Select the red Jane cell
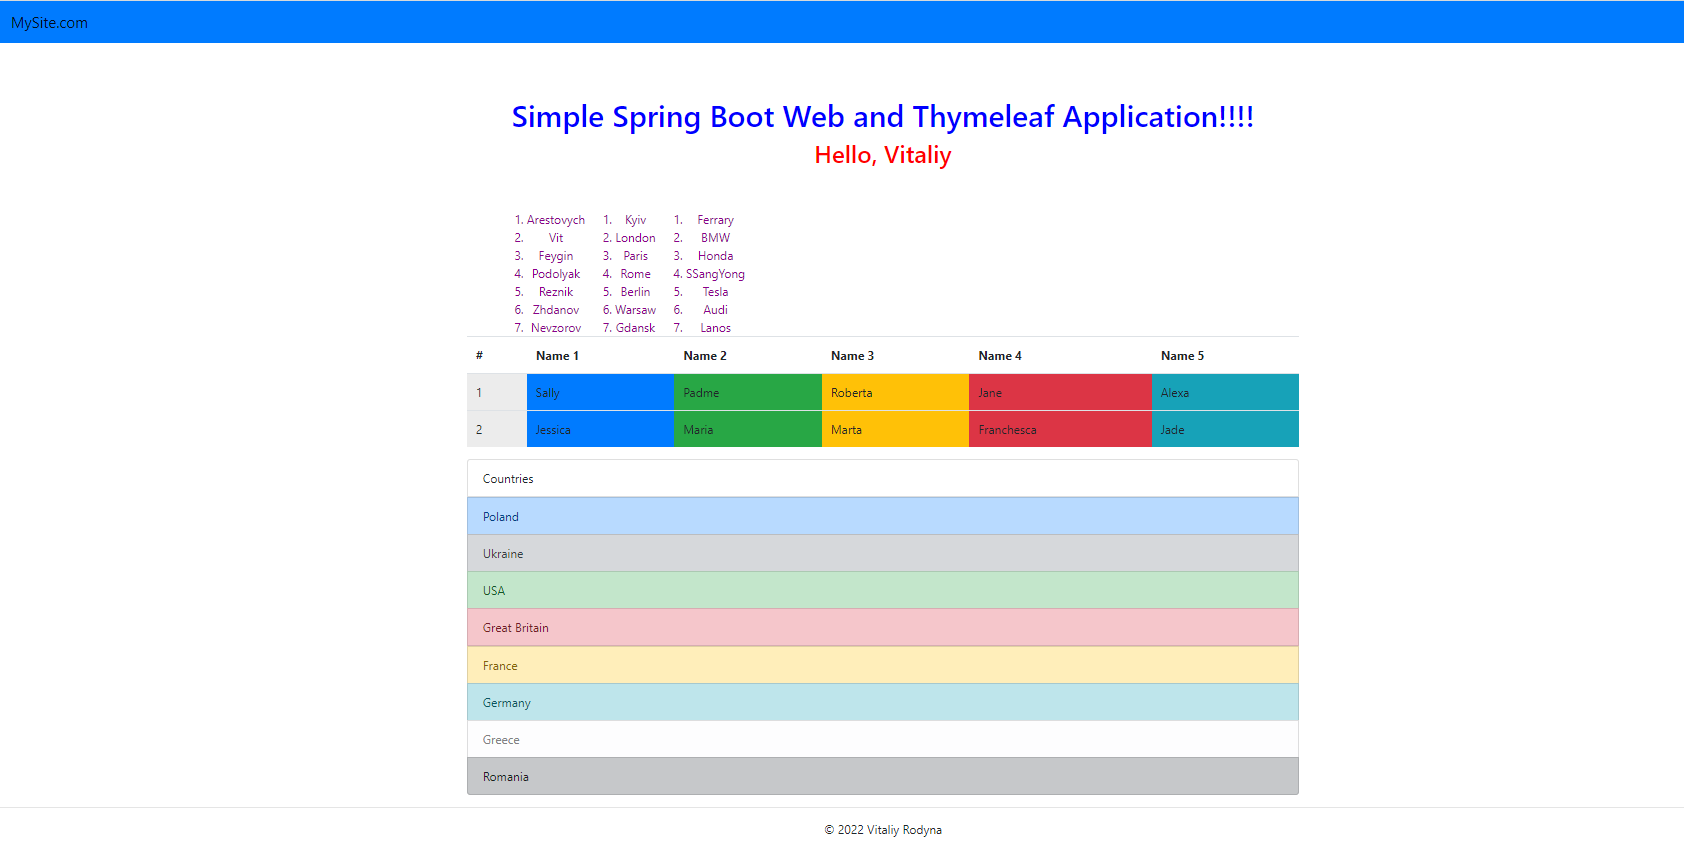Image resolution: width=1684 pixels, height=858 pixels. 1060,392
